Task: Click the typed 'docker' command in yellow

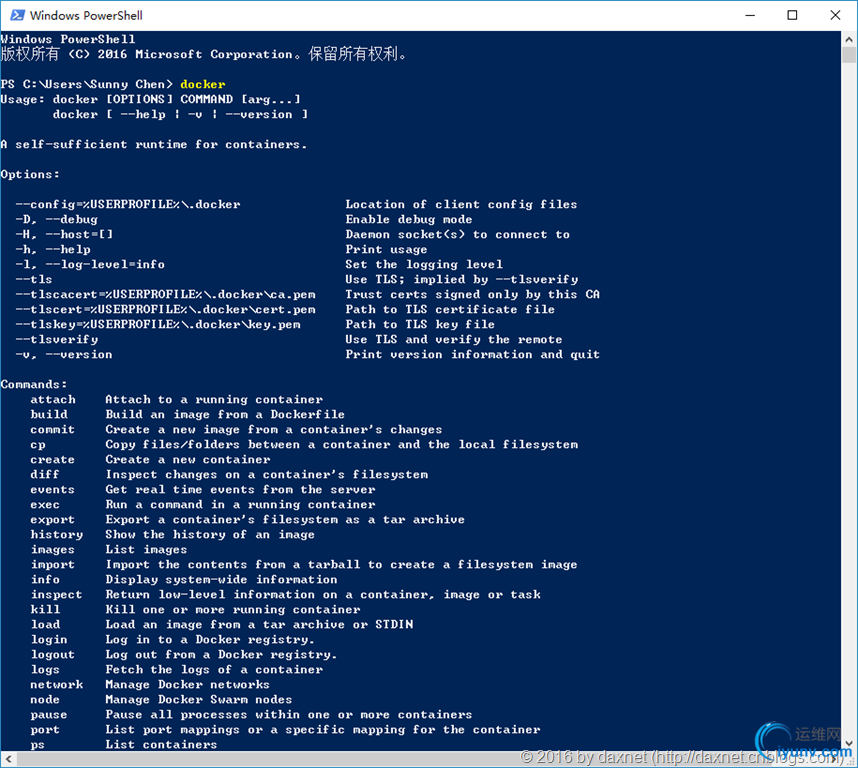Action: (202, 84)
